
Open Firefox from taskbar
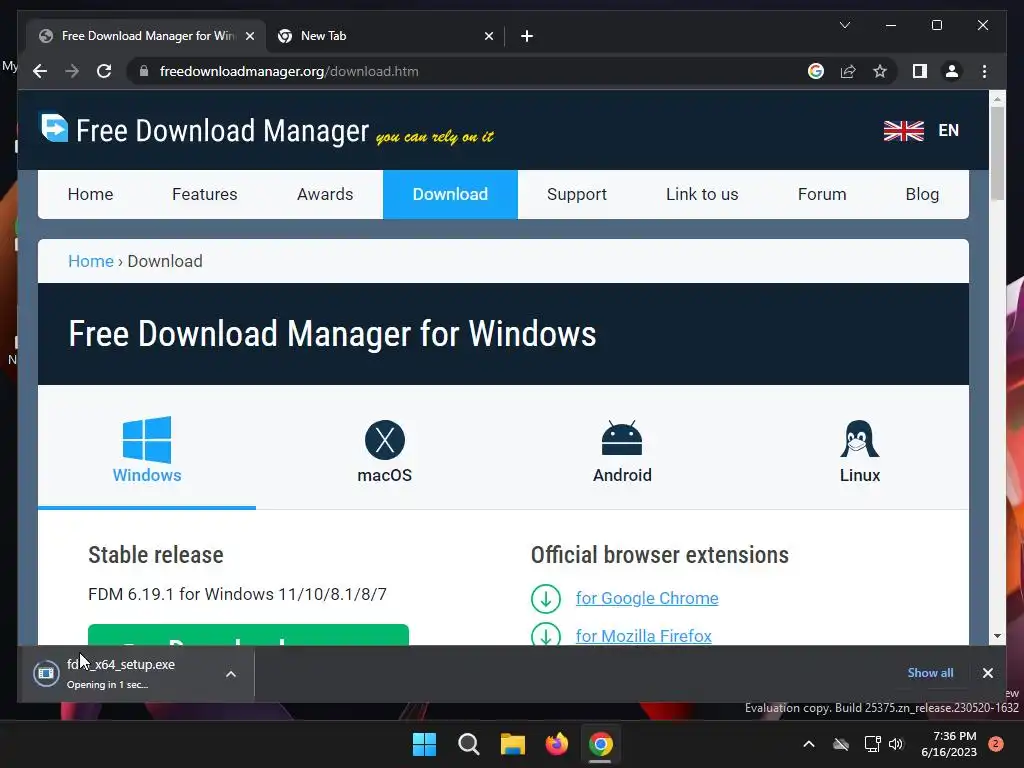tap(556, 744)
